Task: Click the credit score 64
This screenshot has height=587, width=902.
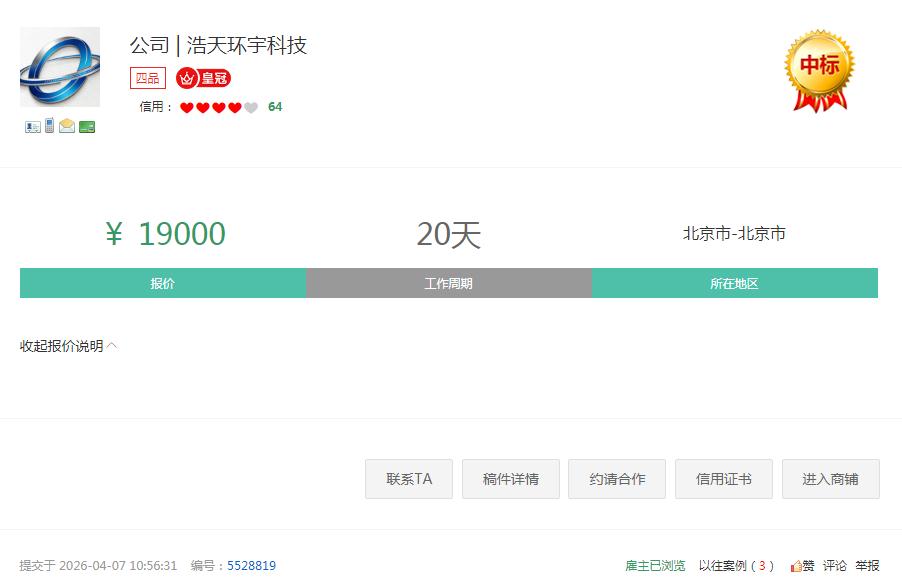Action: pyautogui.click(x=275, y=107)
